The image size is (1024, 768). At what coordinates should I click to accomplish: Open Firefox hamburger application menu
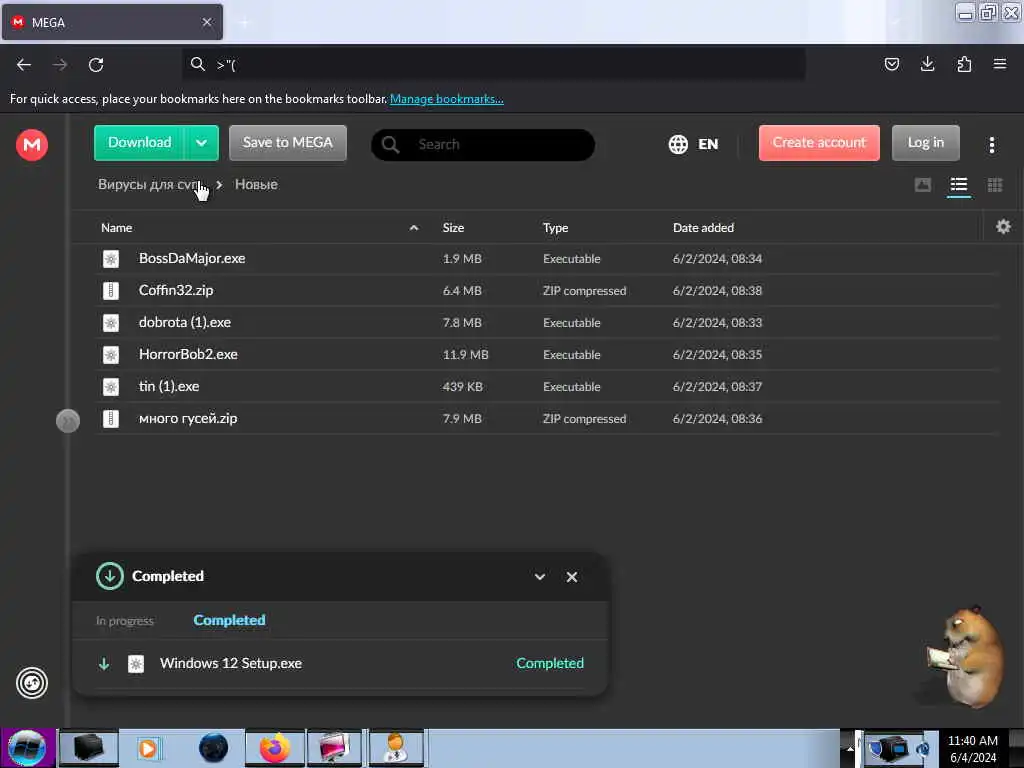pyautogui.click(x=999, y=64)
